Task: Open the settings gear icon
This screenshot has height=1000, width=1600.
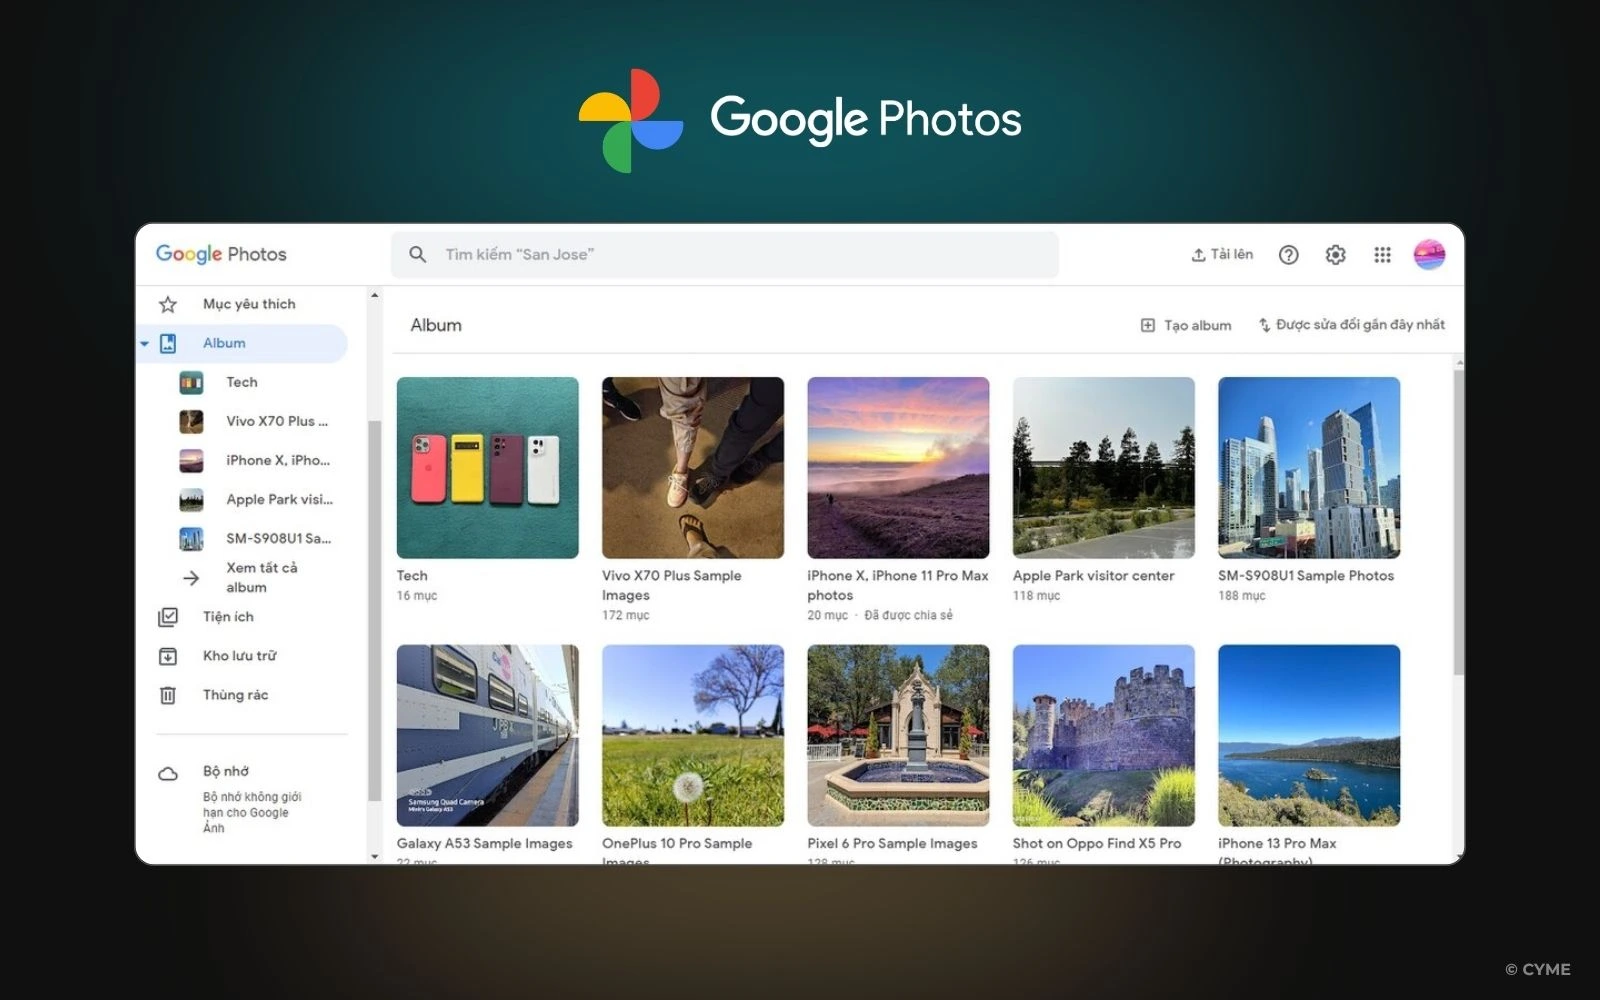Action: [1334, 255]
